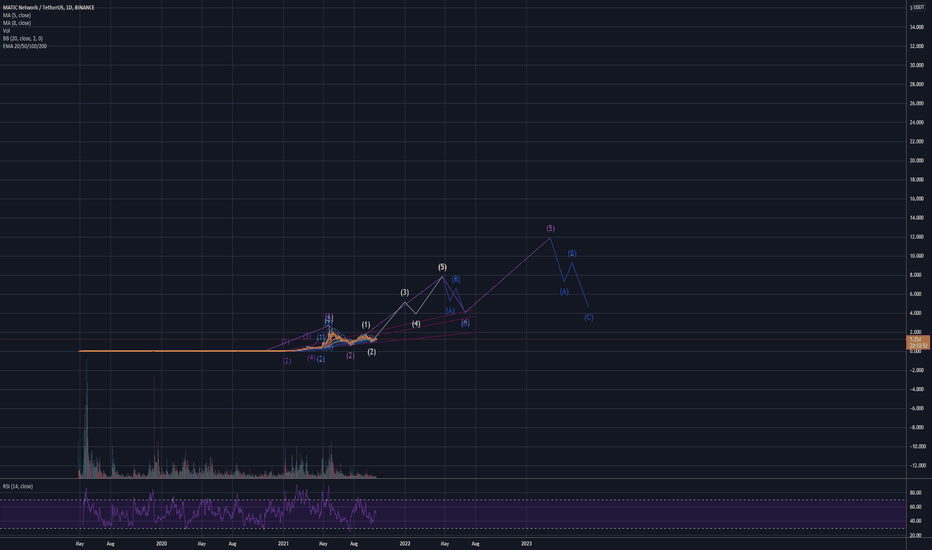Screen dimensions: 932x550
Task: Click the white (5) wave label
Action: [442, 267]
